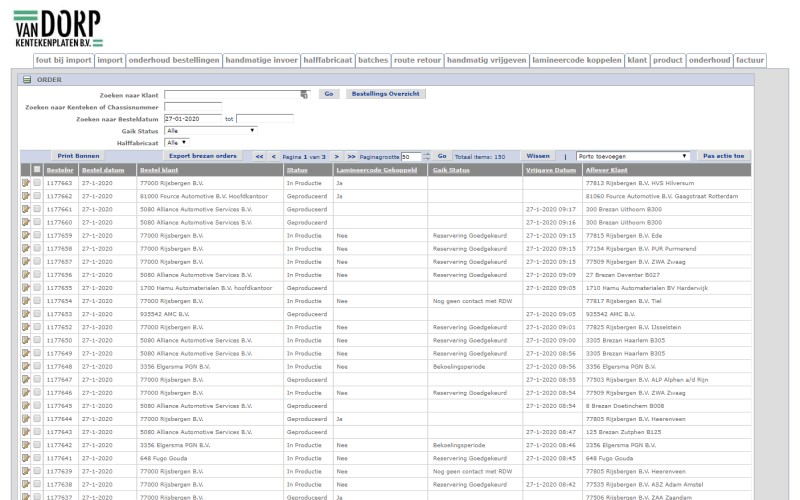The image size is (800, 500).
Task: Open the 'factuur' tab
Action: tap(750, 60)
